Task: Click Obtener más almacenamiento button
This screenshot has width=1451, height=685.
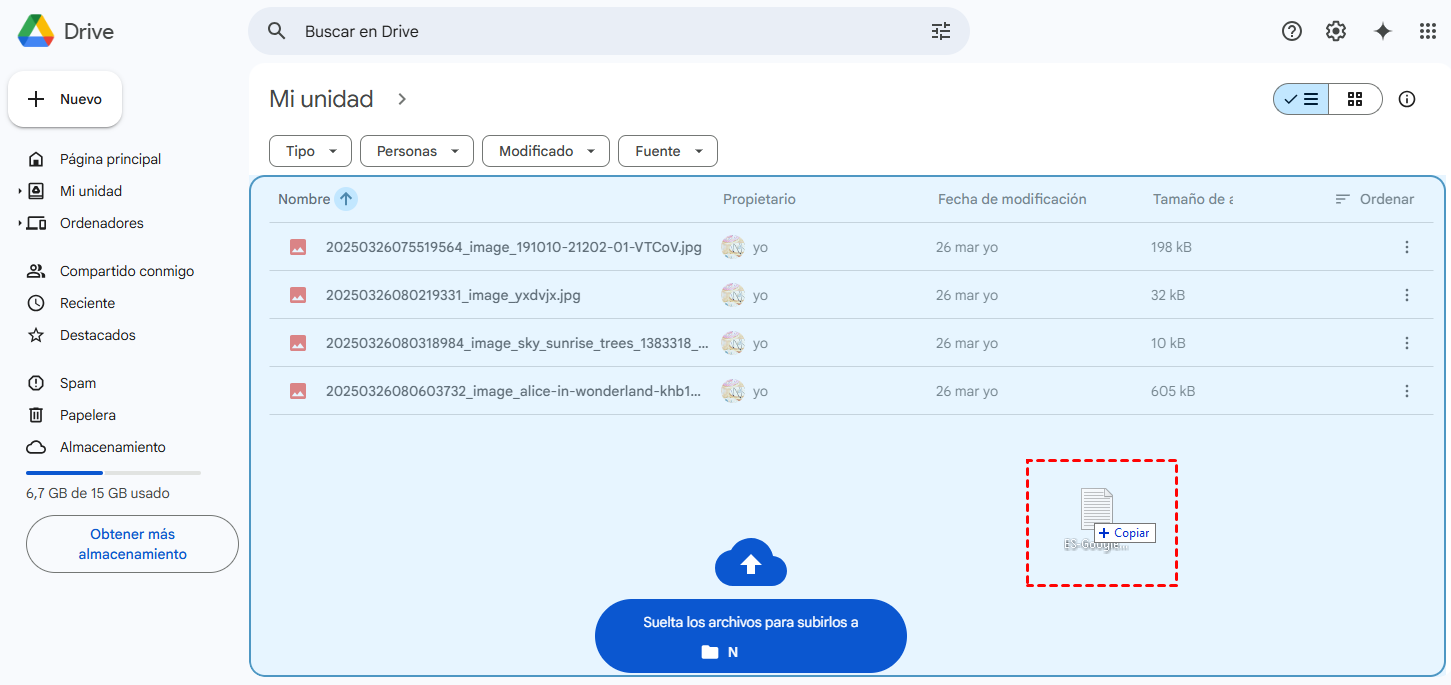Action: [132, 544]
